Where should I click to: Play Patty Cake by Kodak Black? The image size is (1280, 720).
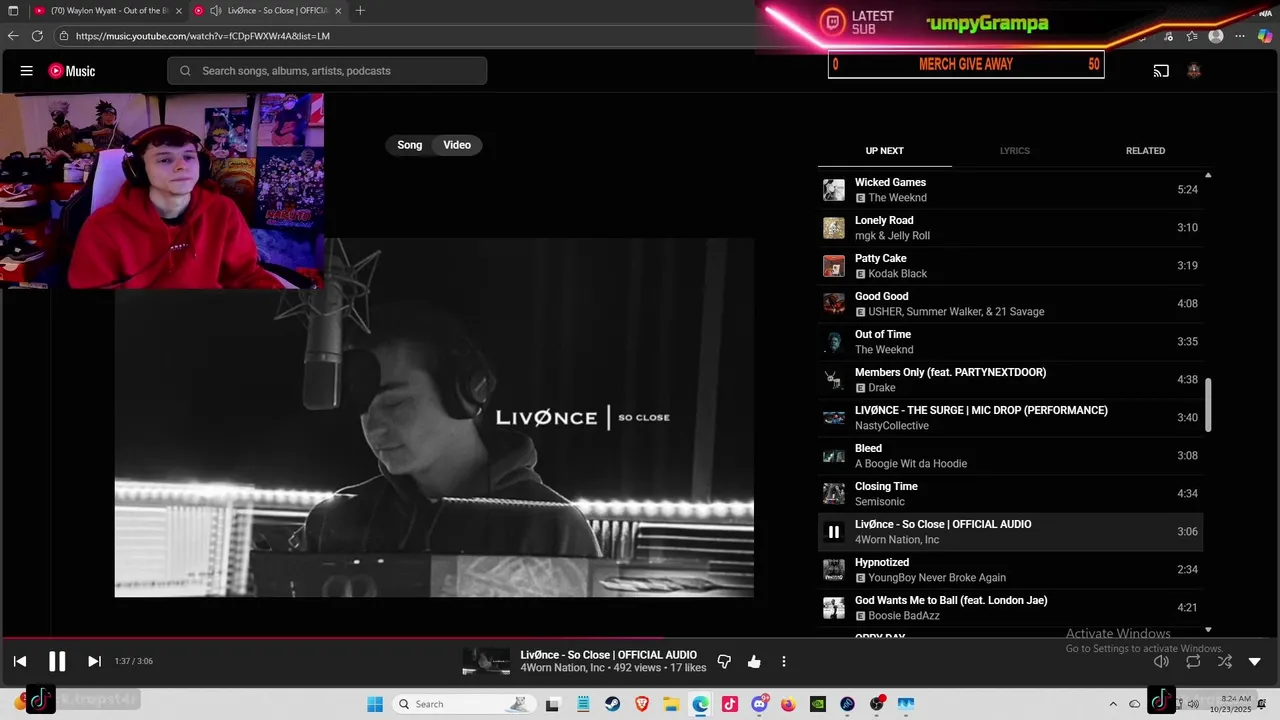click(x=1010, y=265)
